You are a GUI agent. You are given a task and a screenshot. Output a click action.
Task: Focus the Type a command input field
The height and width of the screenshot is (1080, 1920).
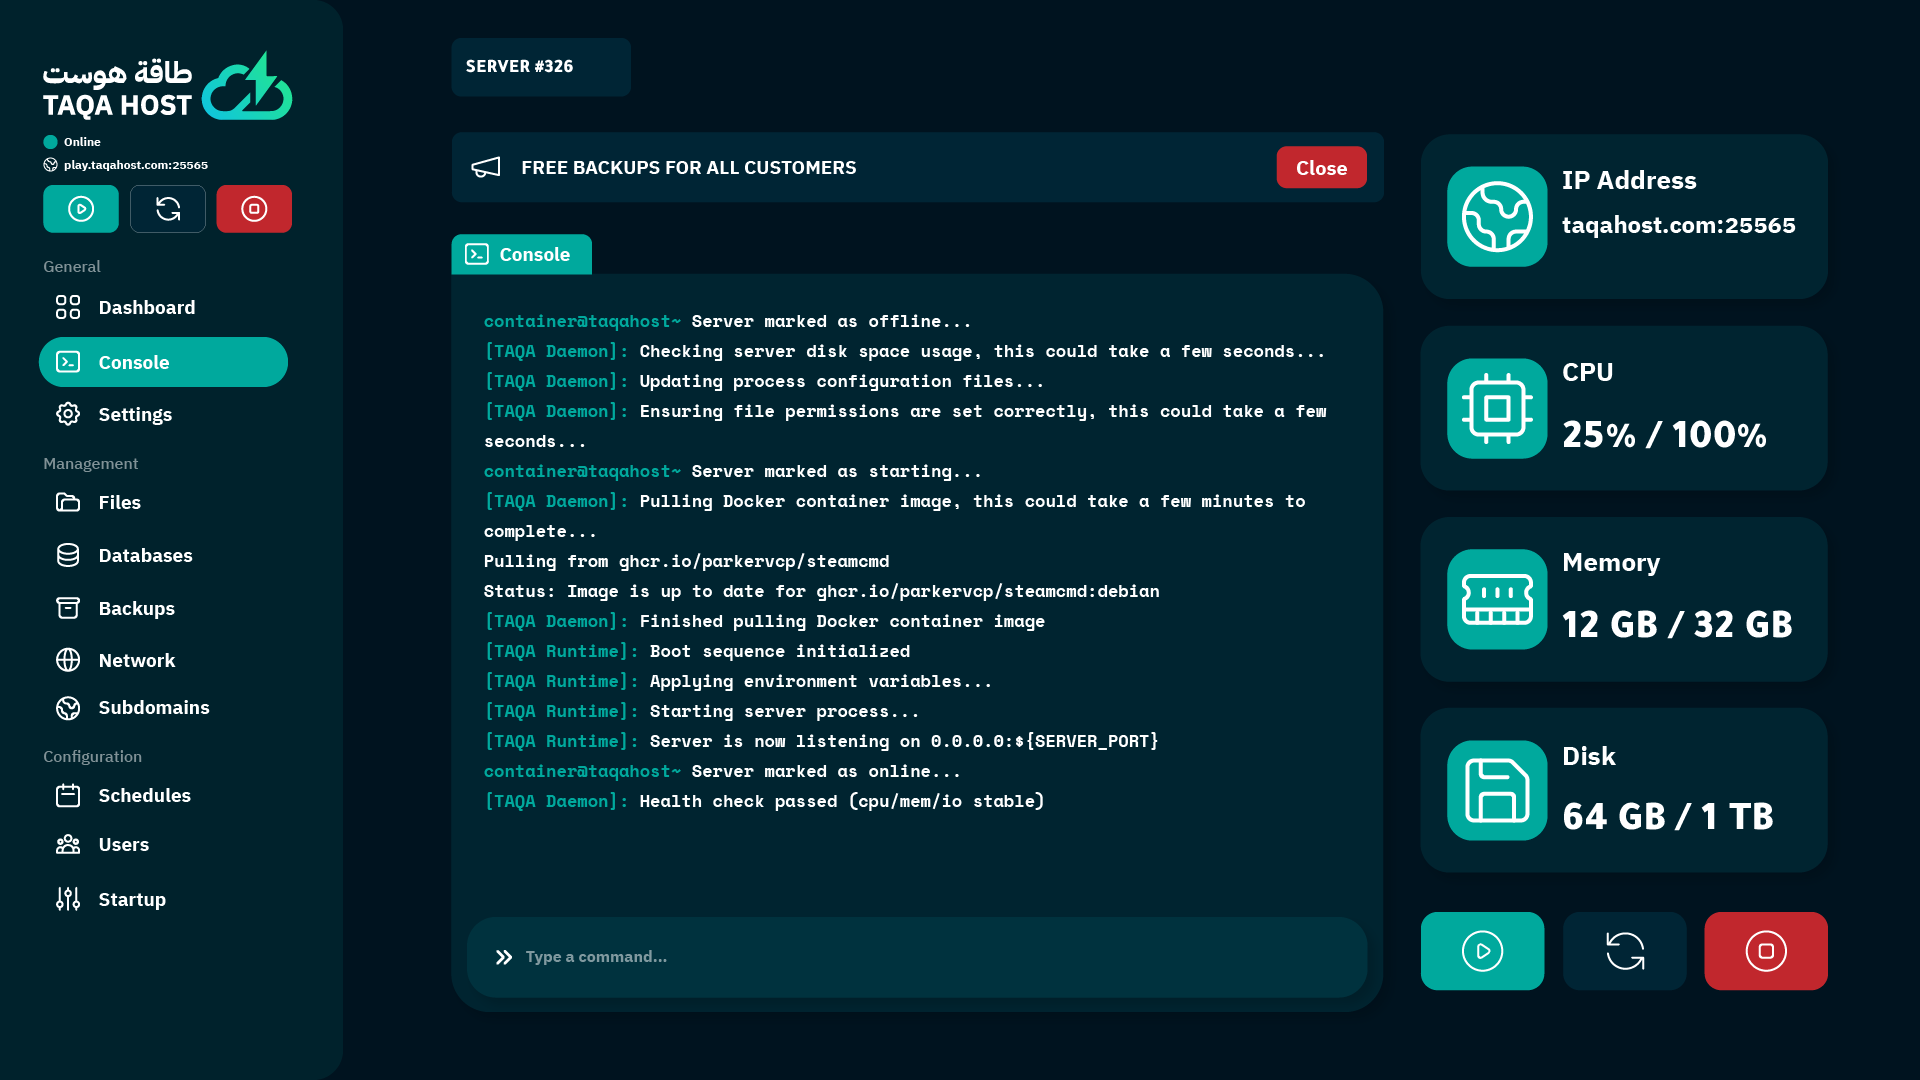(917, 957)
